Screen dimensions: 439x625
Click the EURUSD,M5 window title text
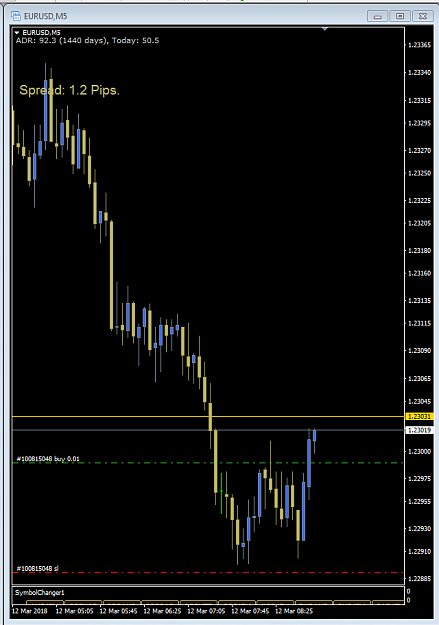[45, 16]
